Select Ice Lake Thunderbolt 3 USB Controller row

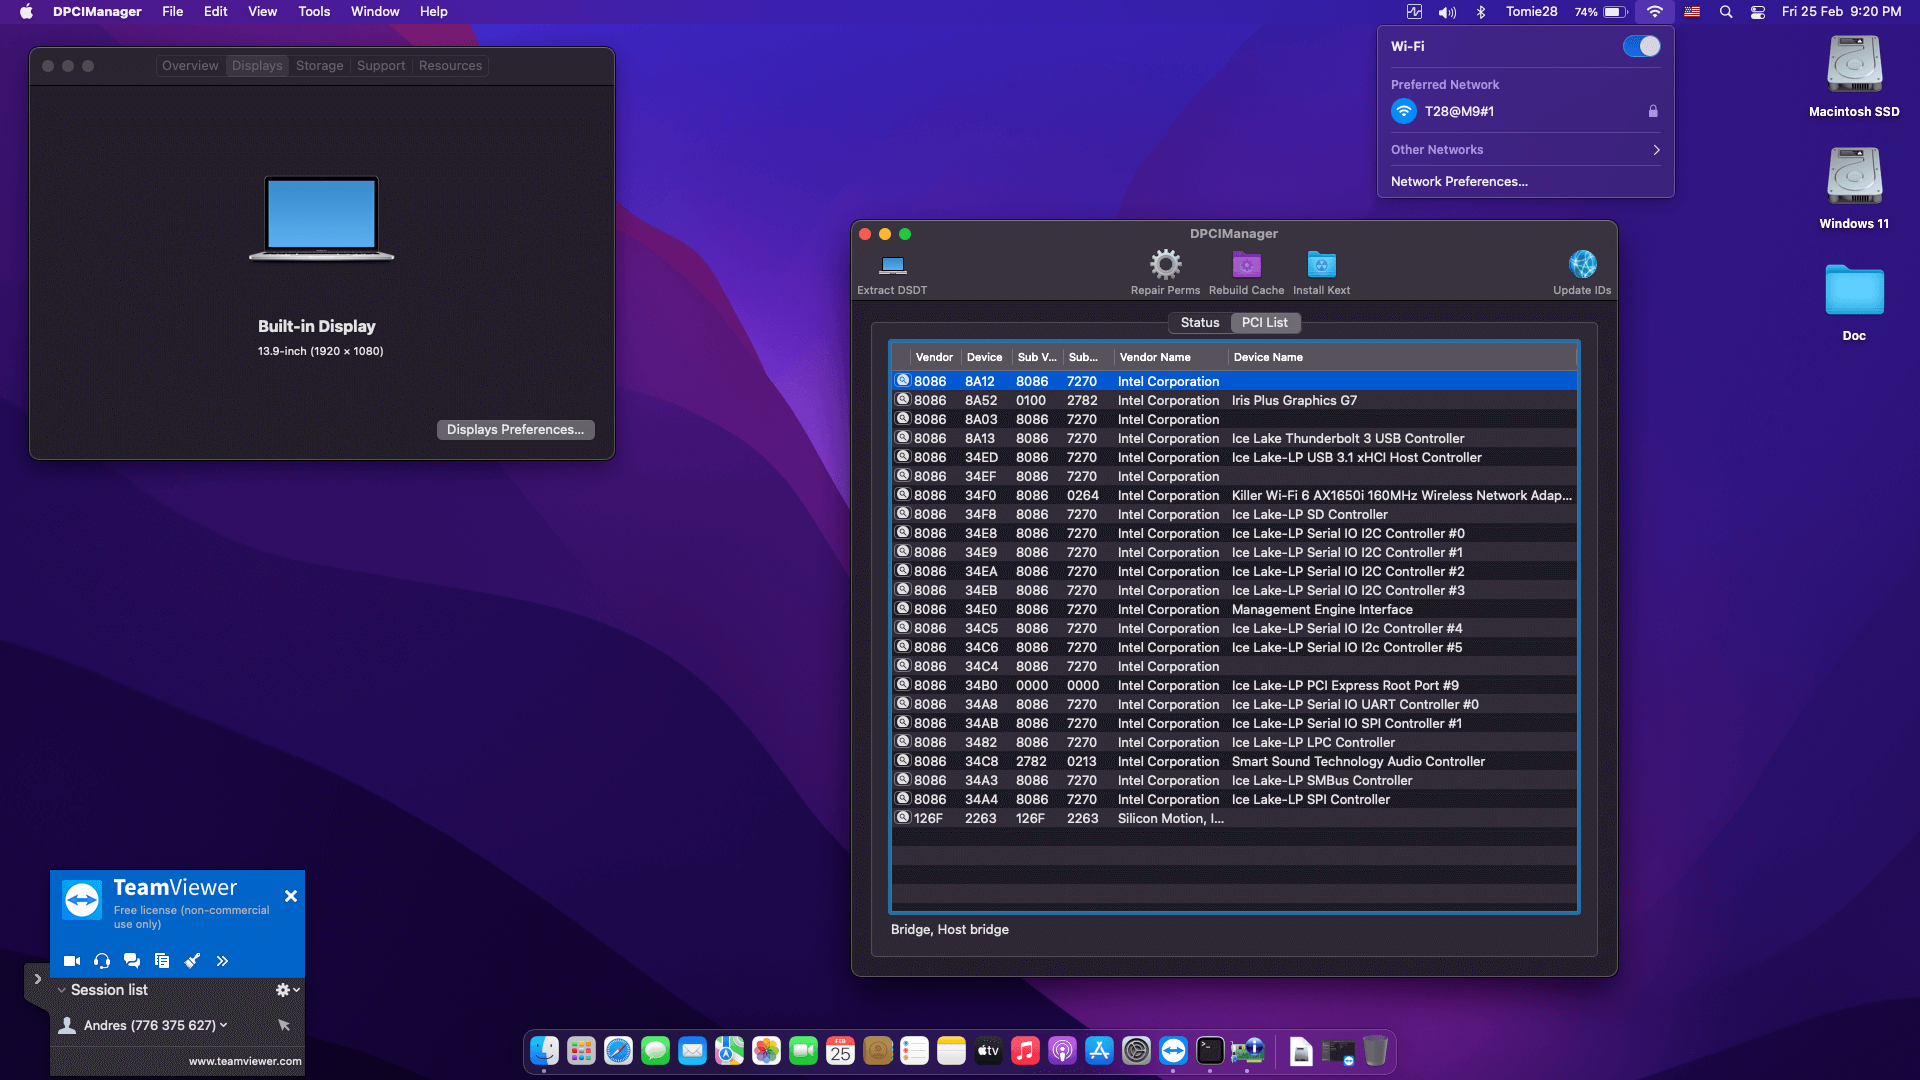coord(1234,438)
